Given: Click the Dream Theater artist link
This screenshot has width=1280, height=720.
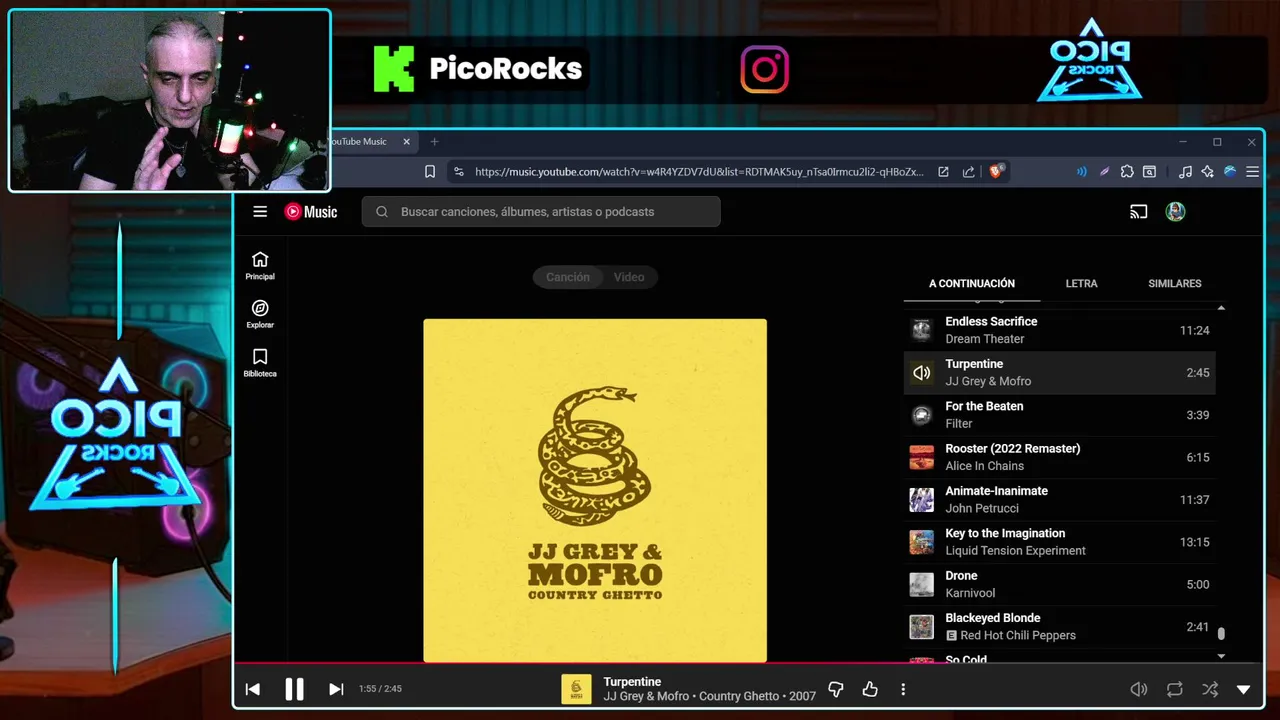Looking at the screenshot, I should (984, 339).
